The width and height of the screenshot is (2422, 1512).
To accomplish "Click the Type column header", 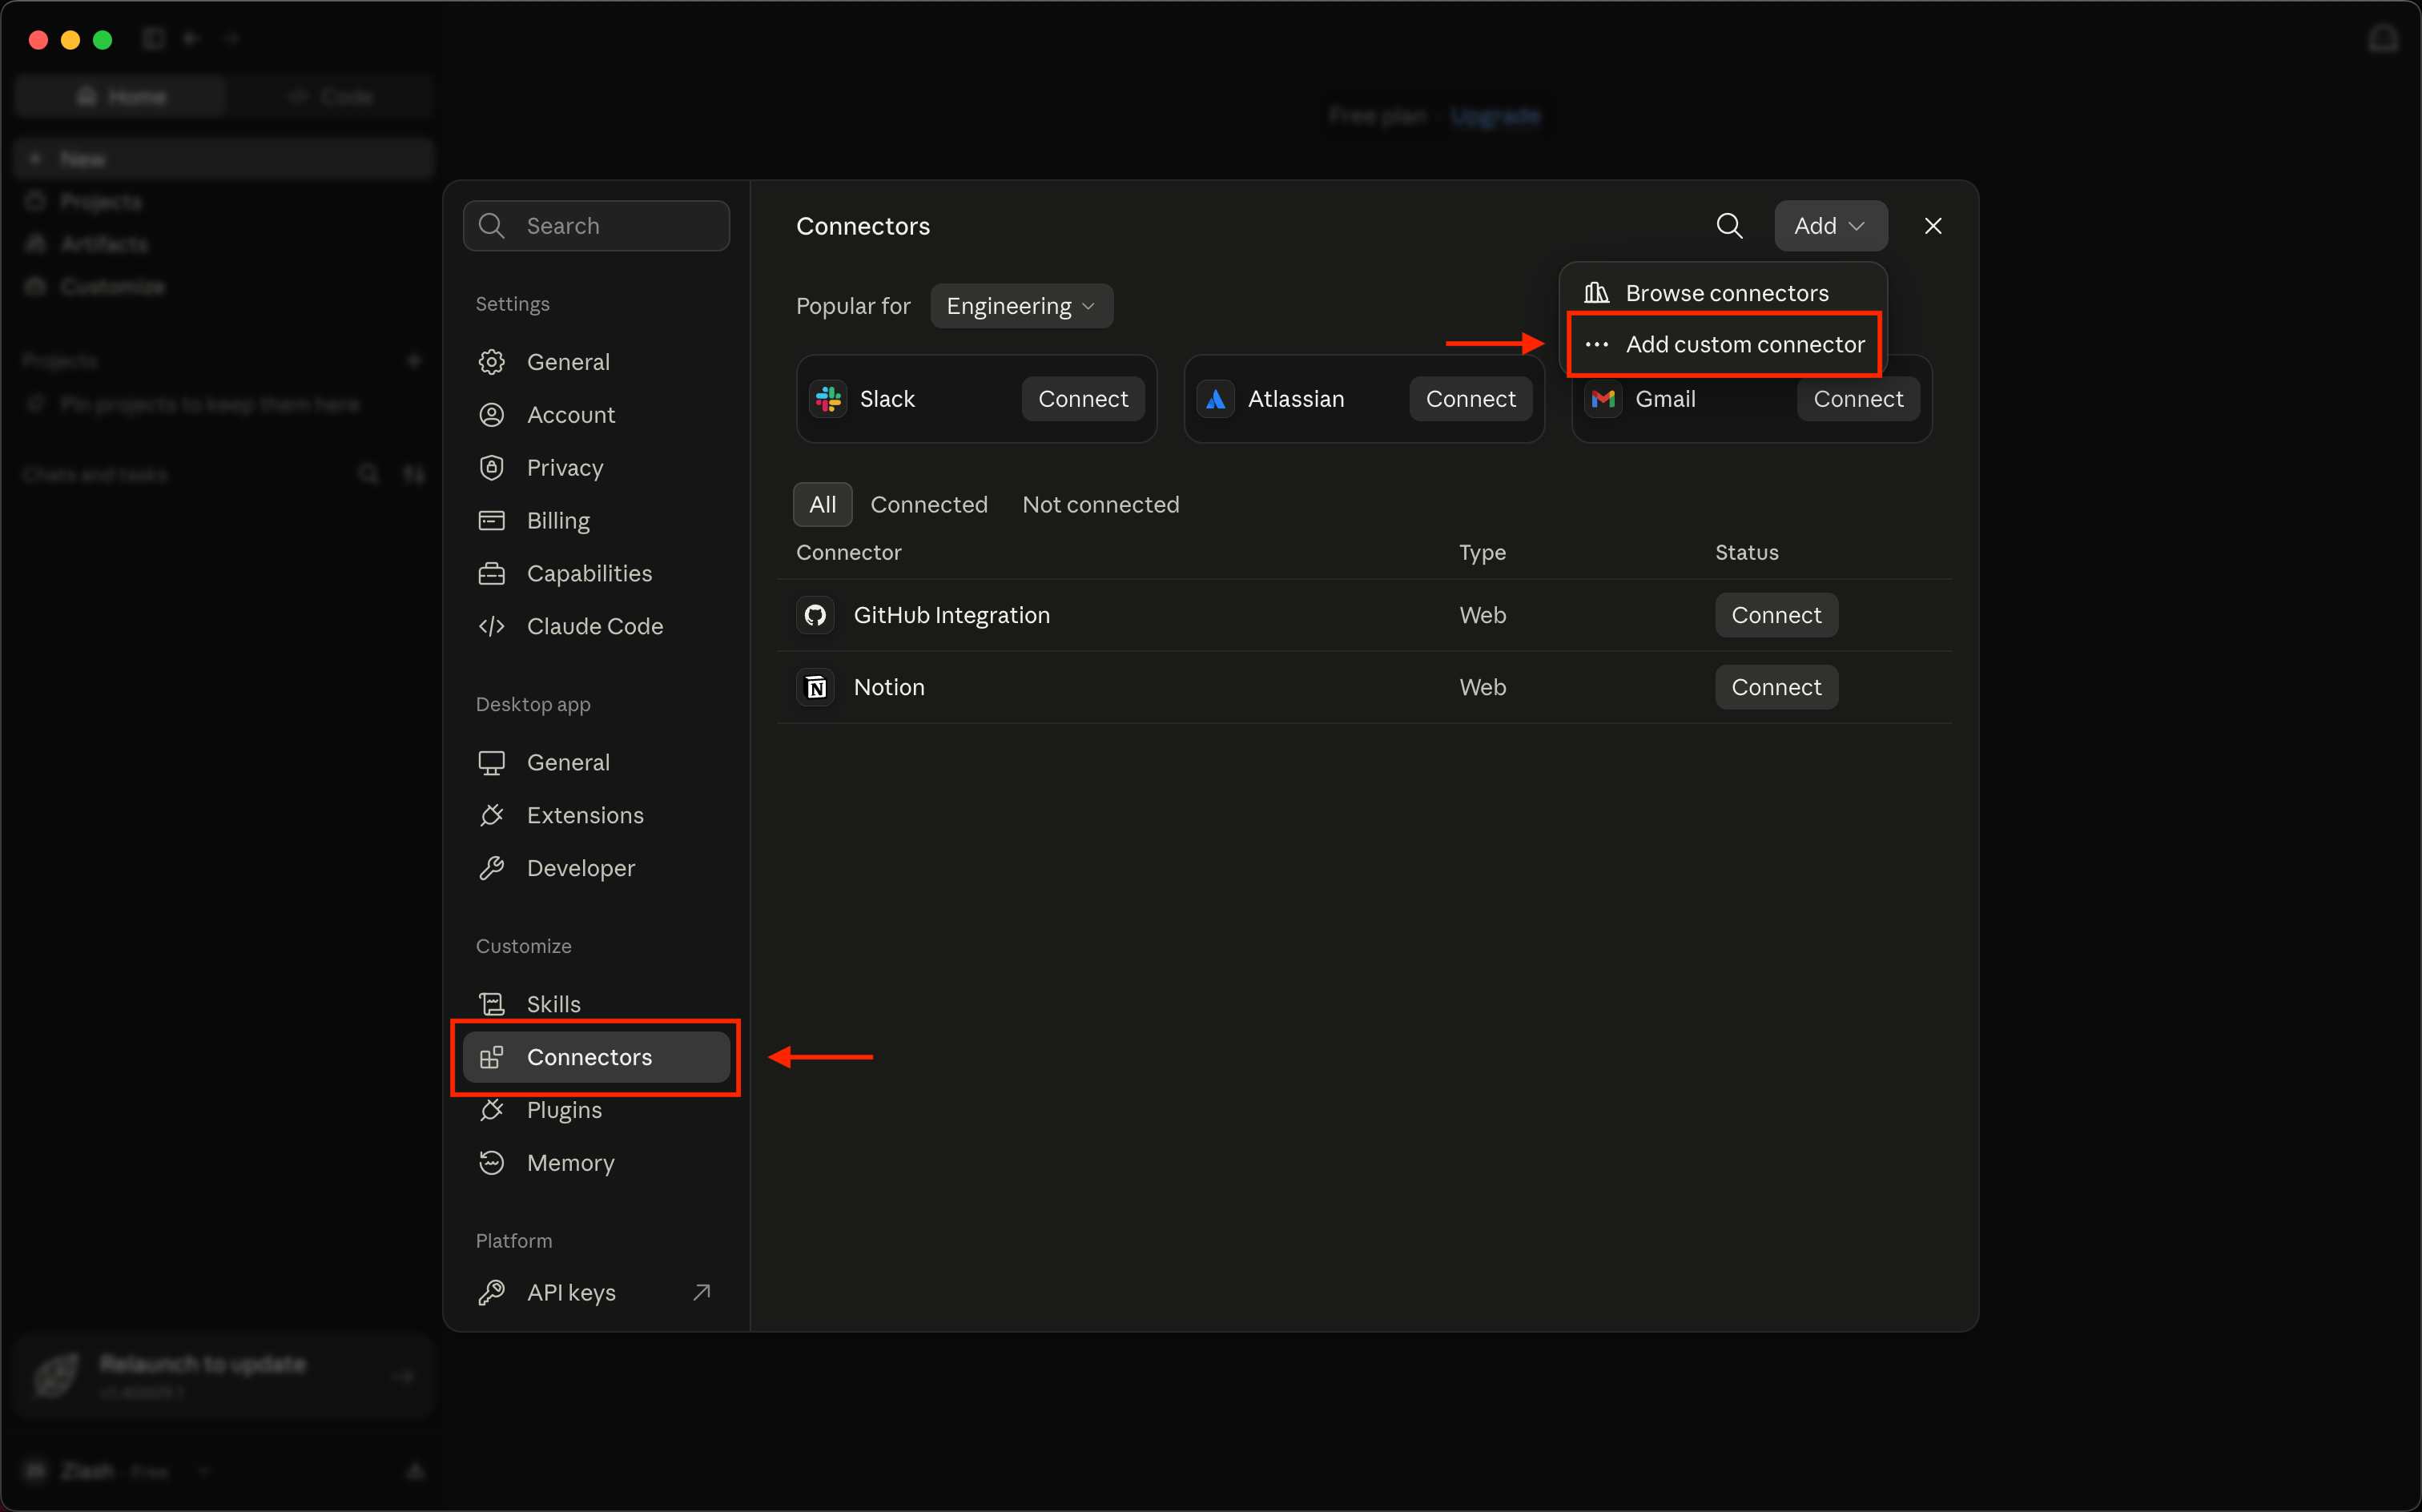I will coord(1482,553).
